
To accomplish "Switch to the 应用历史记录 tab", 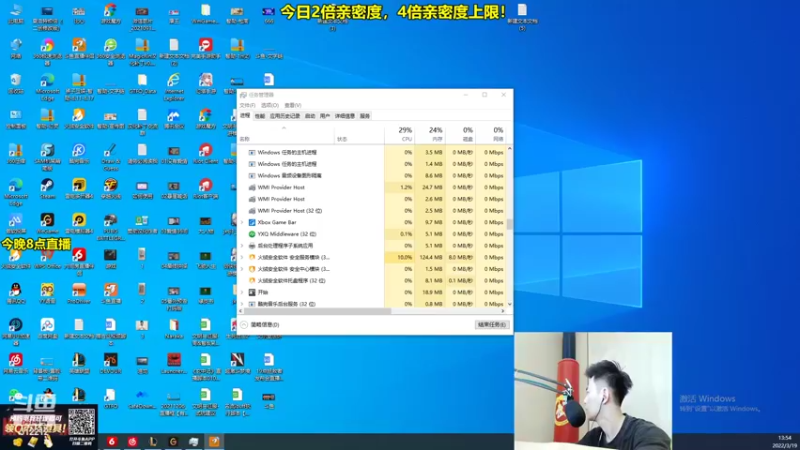I will (x=285, y=116).
